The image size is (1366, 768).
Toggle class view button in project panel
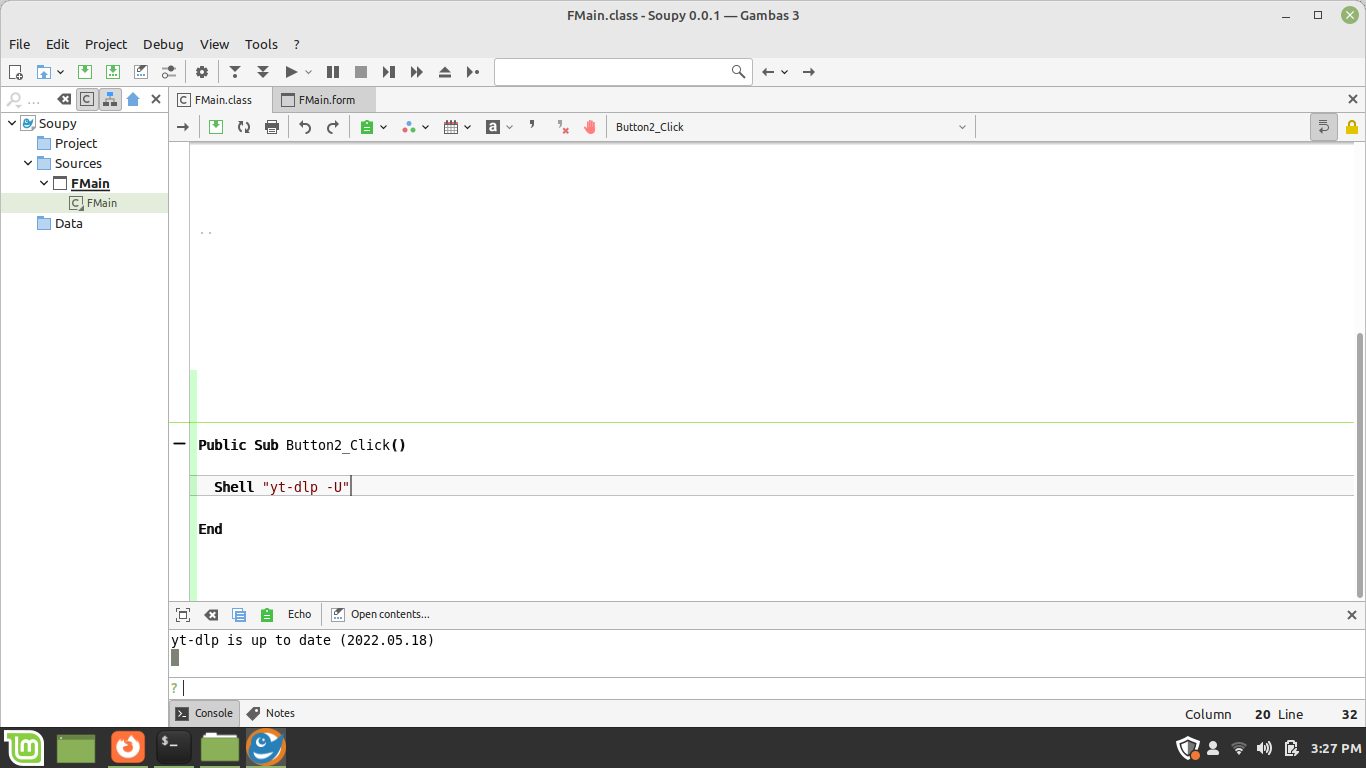(x=87, y=99)
